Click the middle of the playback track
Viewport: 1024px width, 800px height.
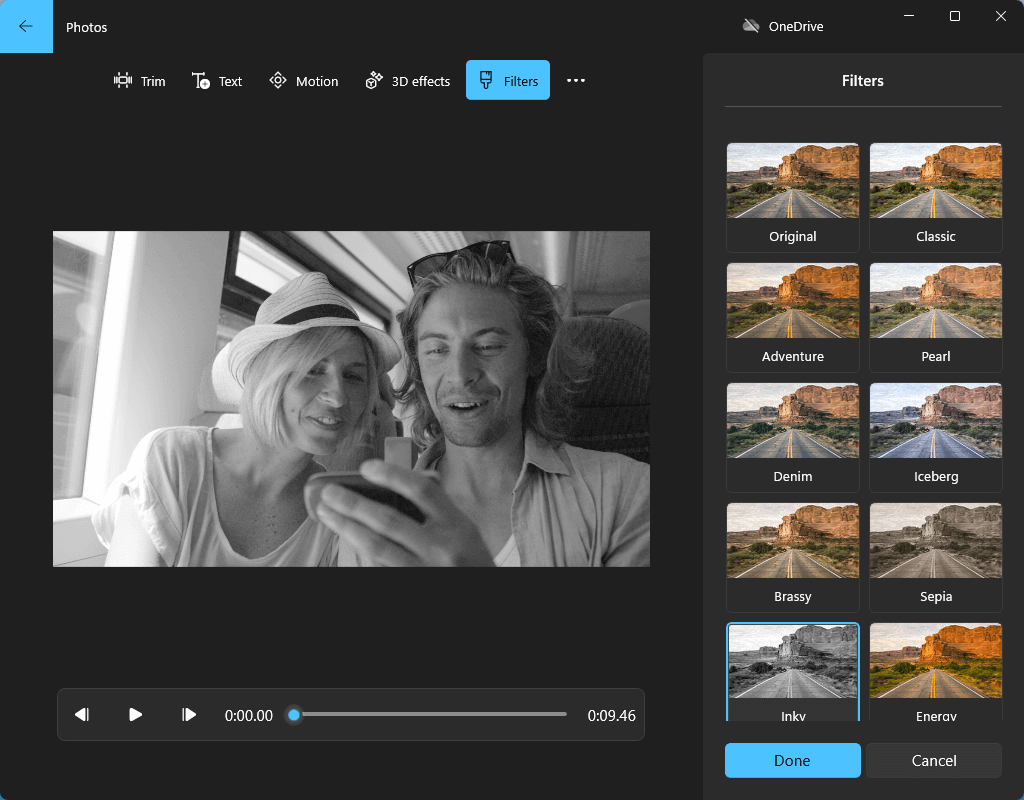point(430,714)
